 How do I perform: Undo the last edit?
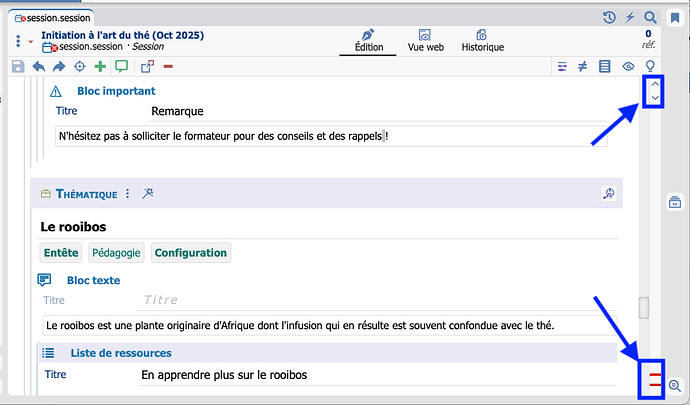39,67
